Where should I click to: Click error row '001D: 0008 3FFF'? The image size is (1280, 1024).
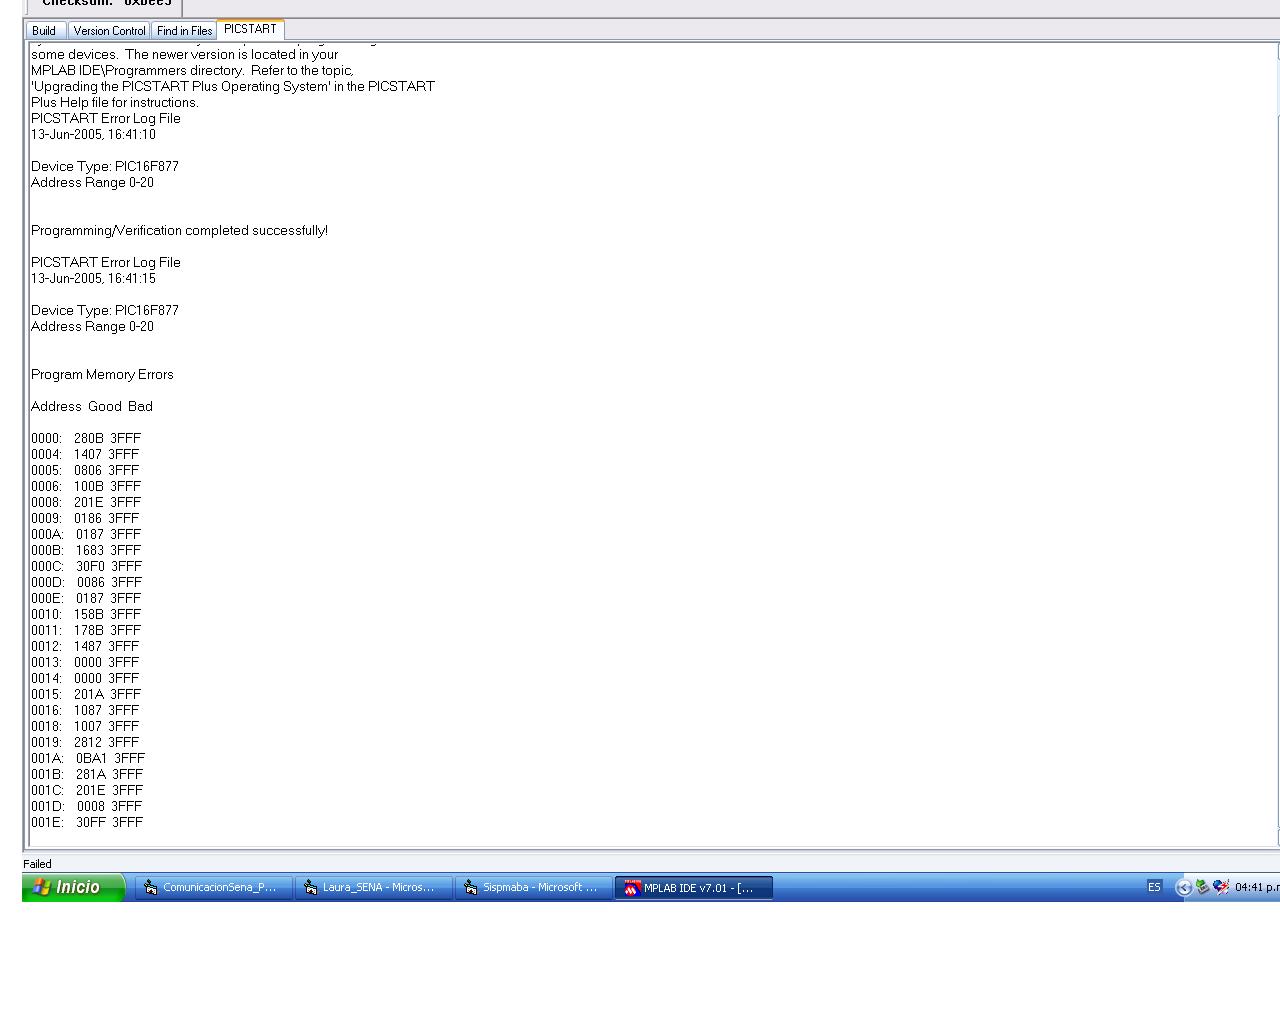tap(87, 806)
